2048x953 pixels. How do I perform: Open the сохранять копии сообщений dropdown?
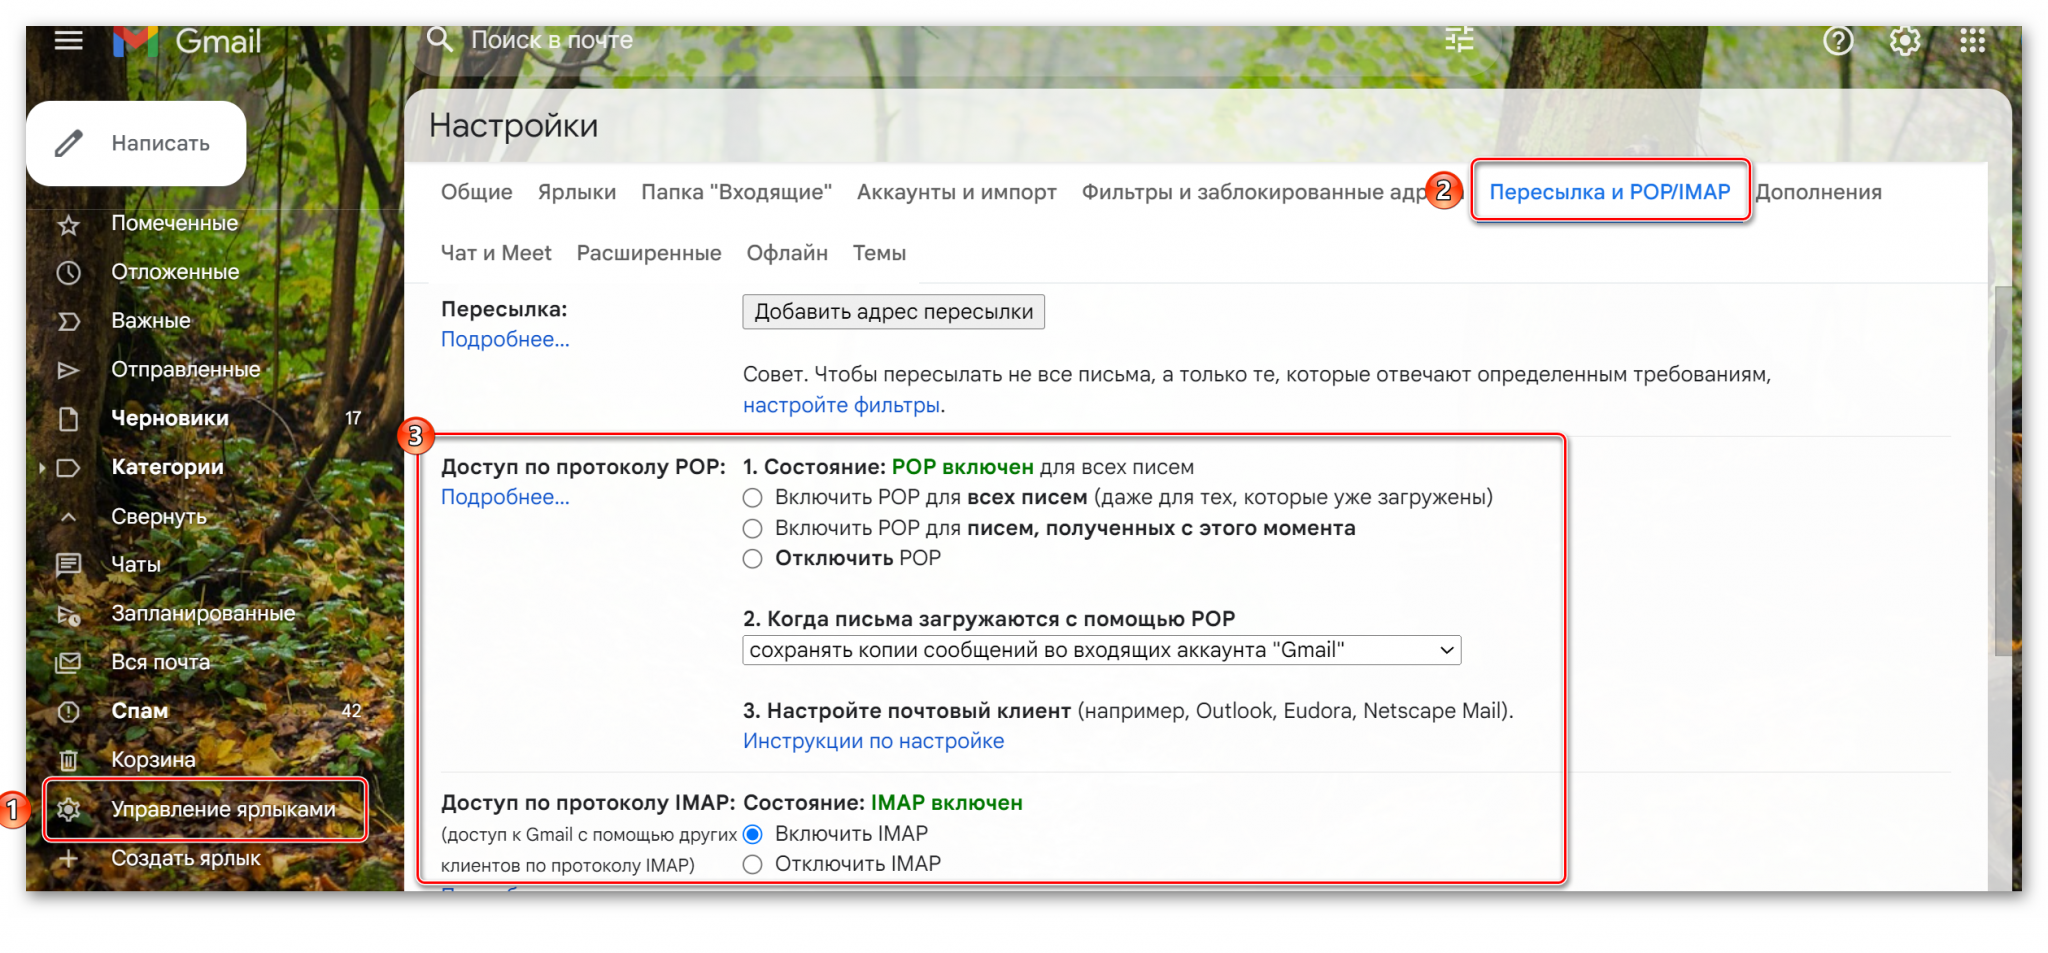click(x=1101, y=650)
